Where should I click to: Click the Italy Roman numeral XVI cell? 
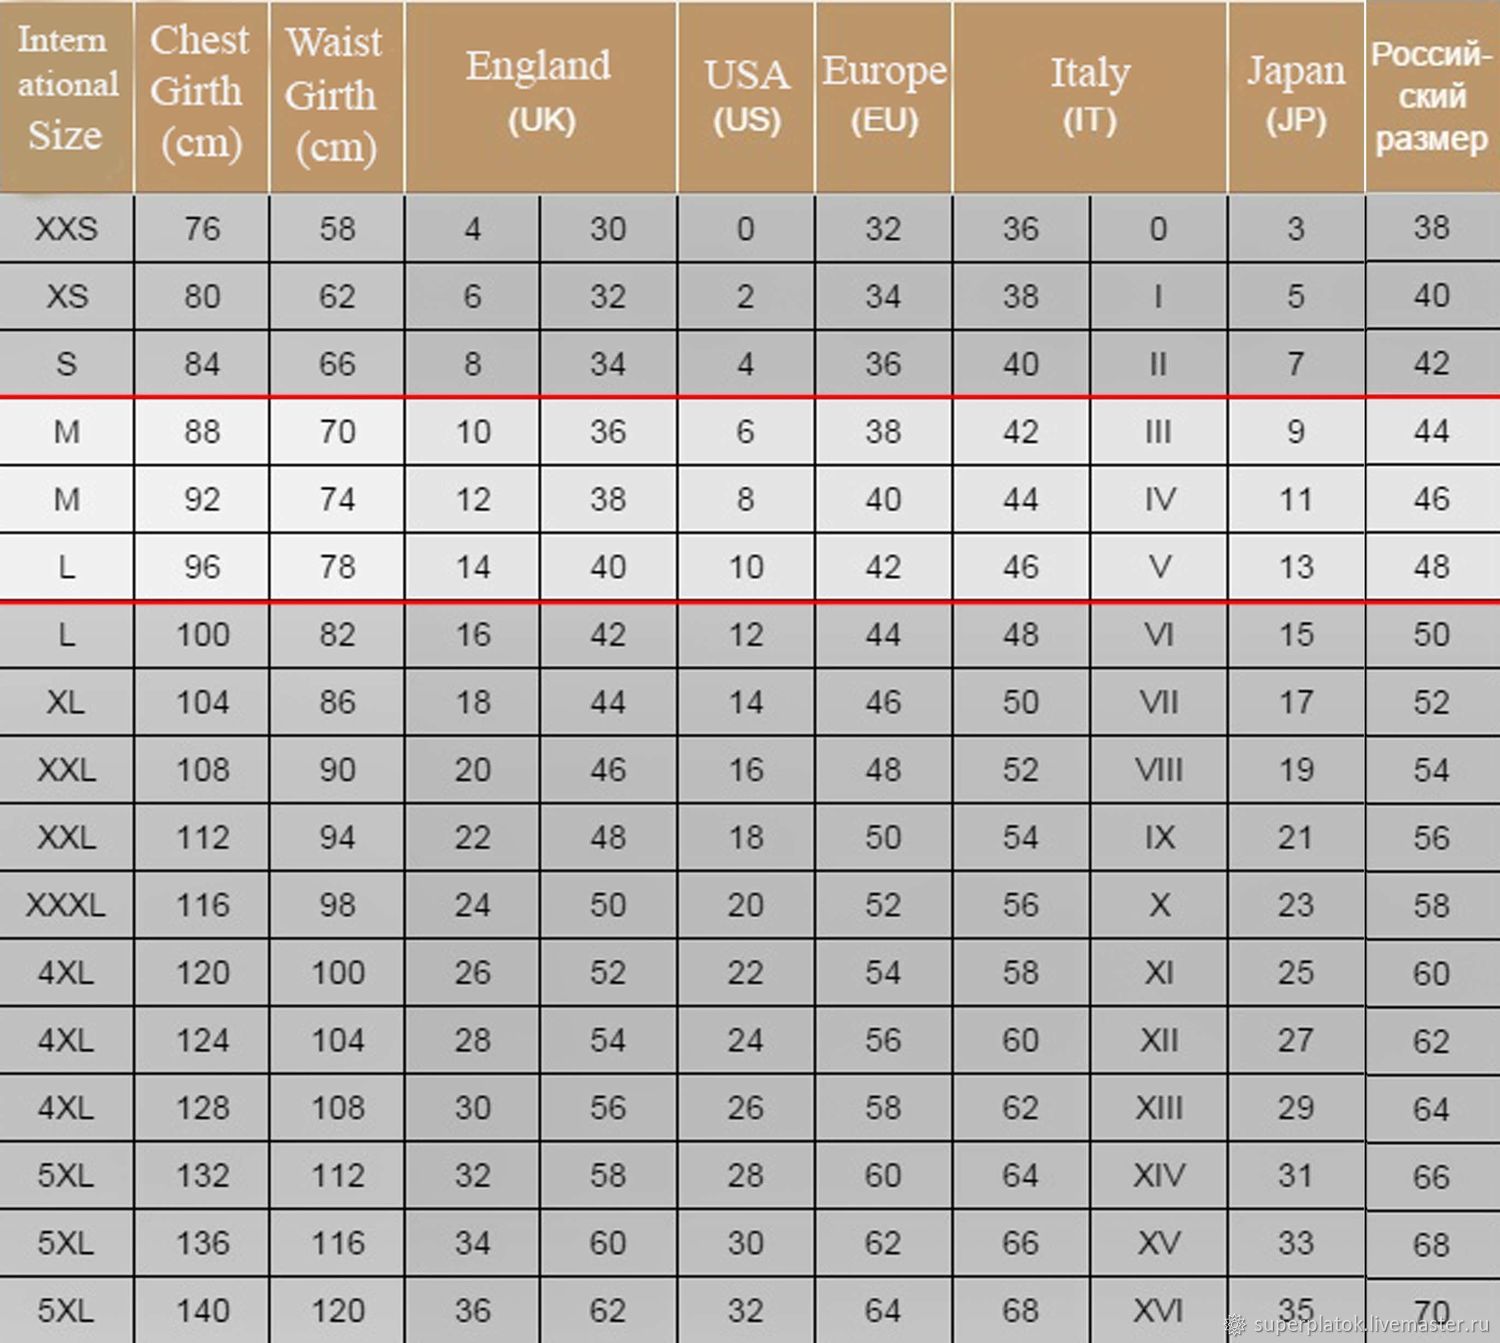[x=1158, y=1310]
